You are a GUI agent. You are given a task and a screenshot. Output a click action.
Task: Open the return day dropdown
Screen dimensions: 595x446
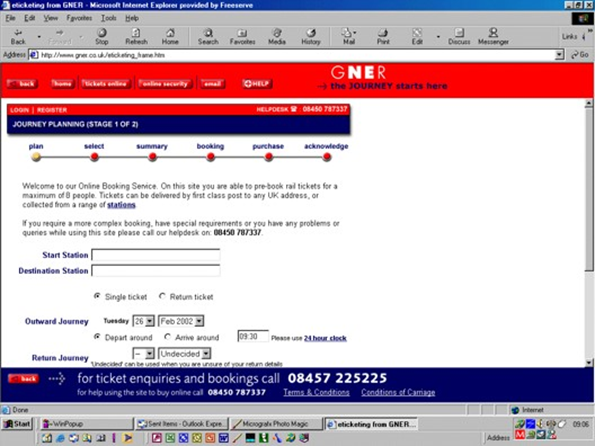[x=143, y=354]
